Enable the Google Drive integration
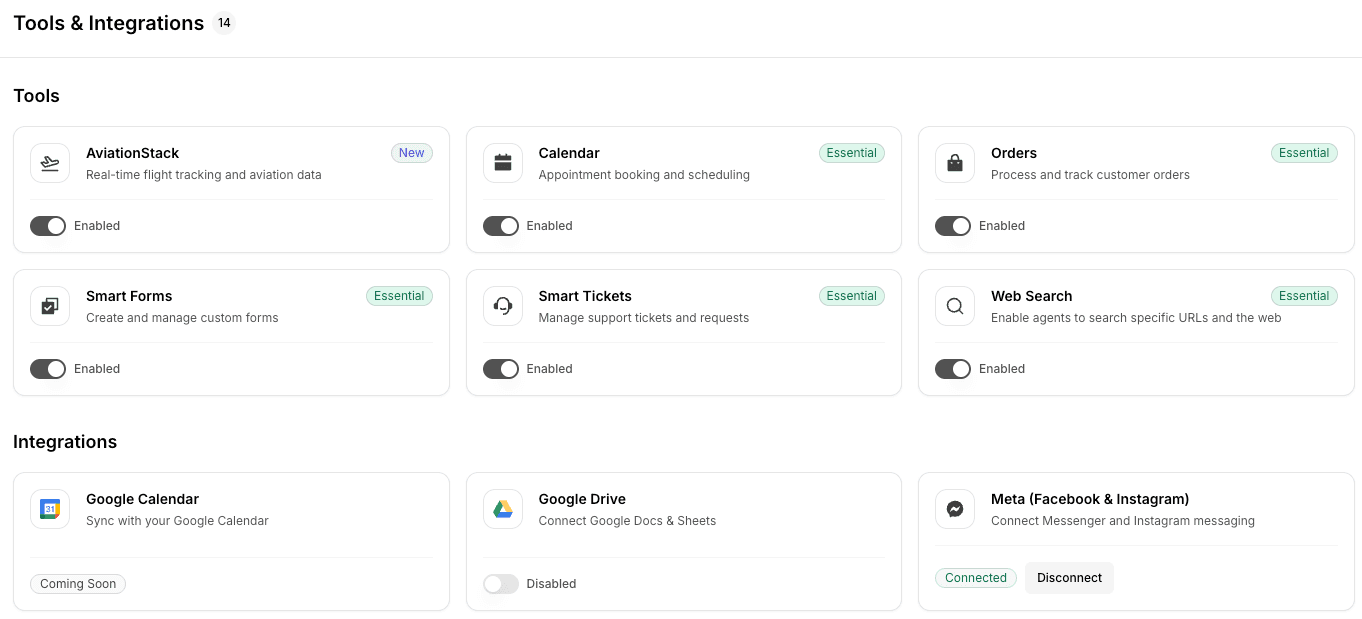The height and width of the screenshot is (619, 1362). pyautogui.click(x=501, y=584)
